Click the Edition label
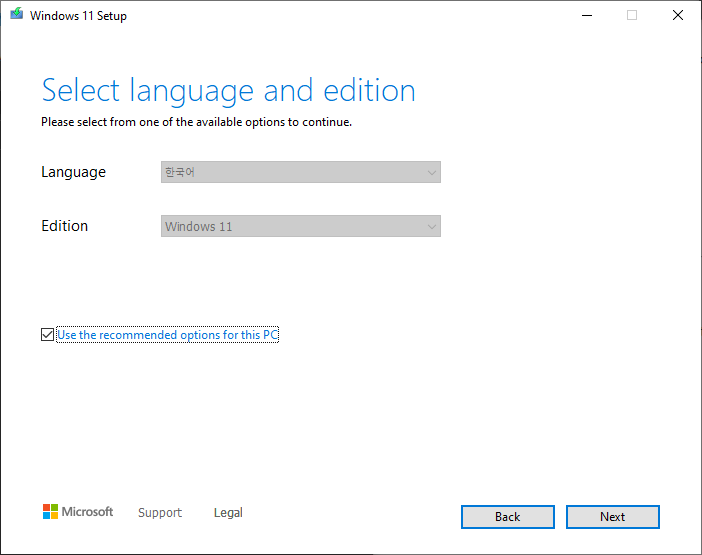 pos(64,226)
